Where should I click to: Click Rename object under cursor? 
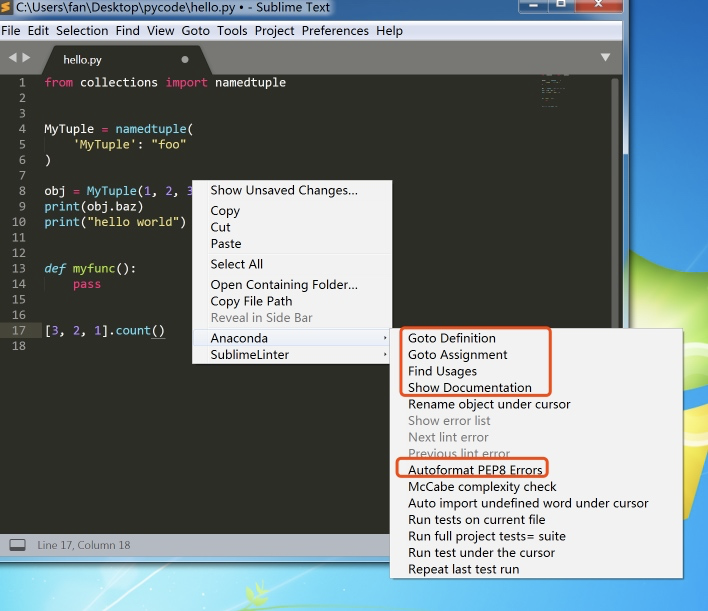point(536,404)
